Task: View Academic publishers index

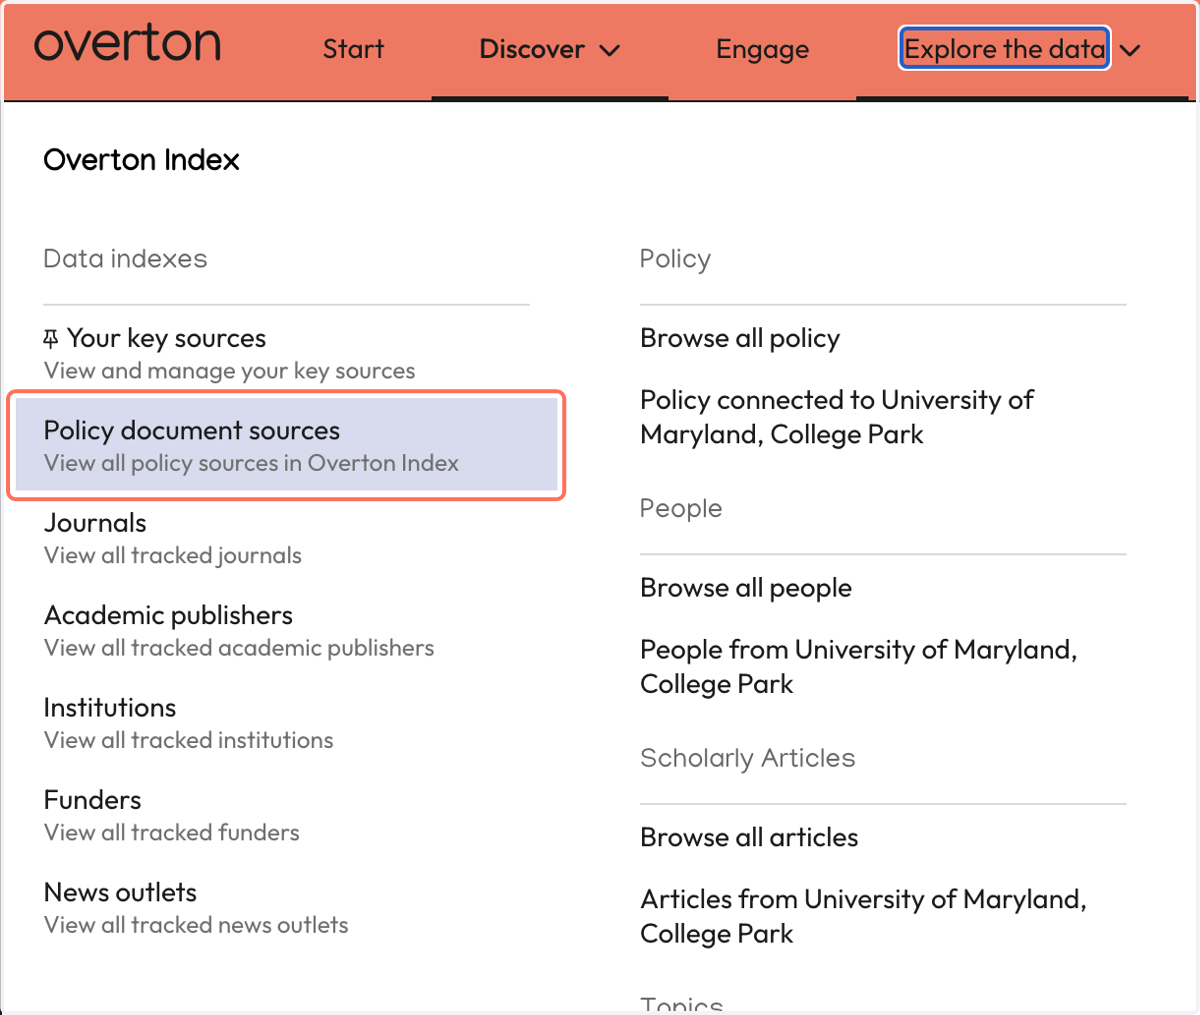Action: tap(168, 615)
